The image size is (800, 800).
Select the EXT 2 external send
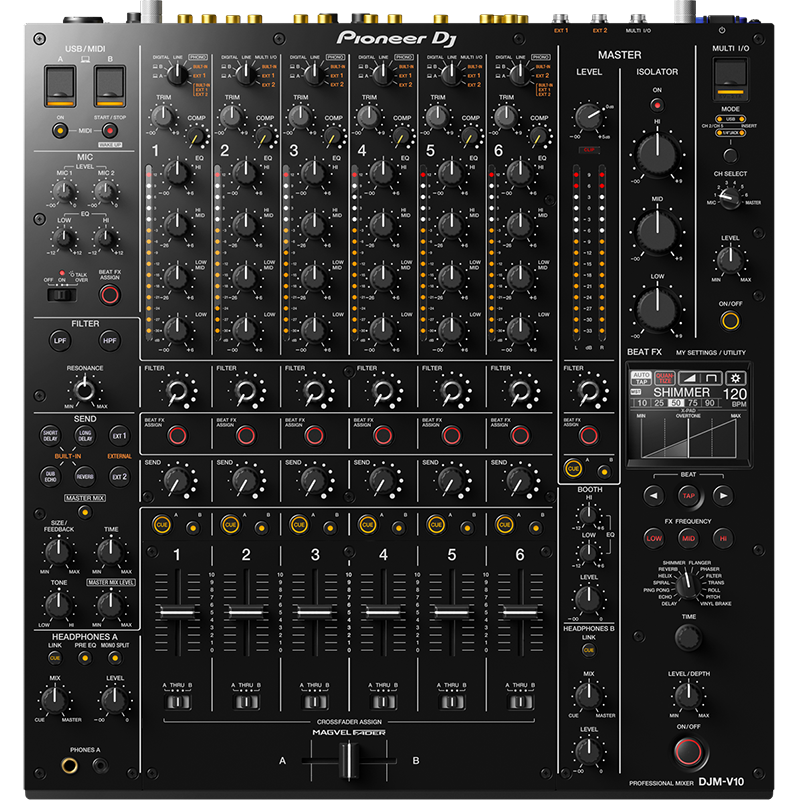tap(119, 476)
